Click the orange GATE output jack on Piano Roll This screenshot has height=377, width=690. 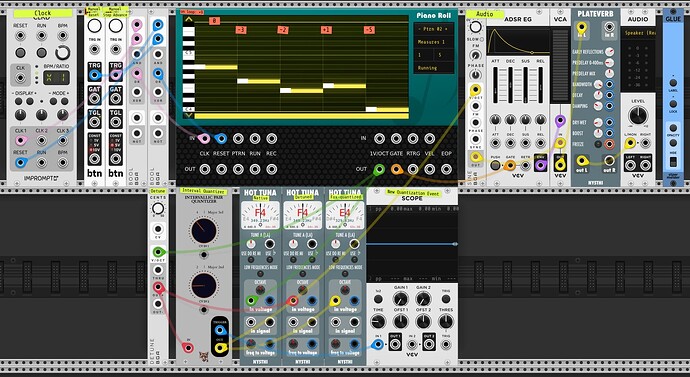396,169
